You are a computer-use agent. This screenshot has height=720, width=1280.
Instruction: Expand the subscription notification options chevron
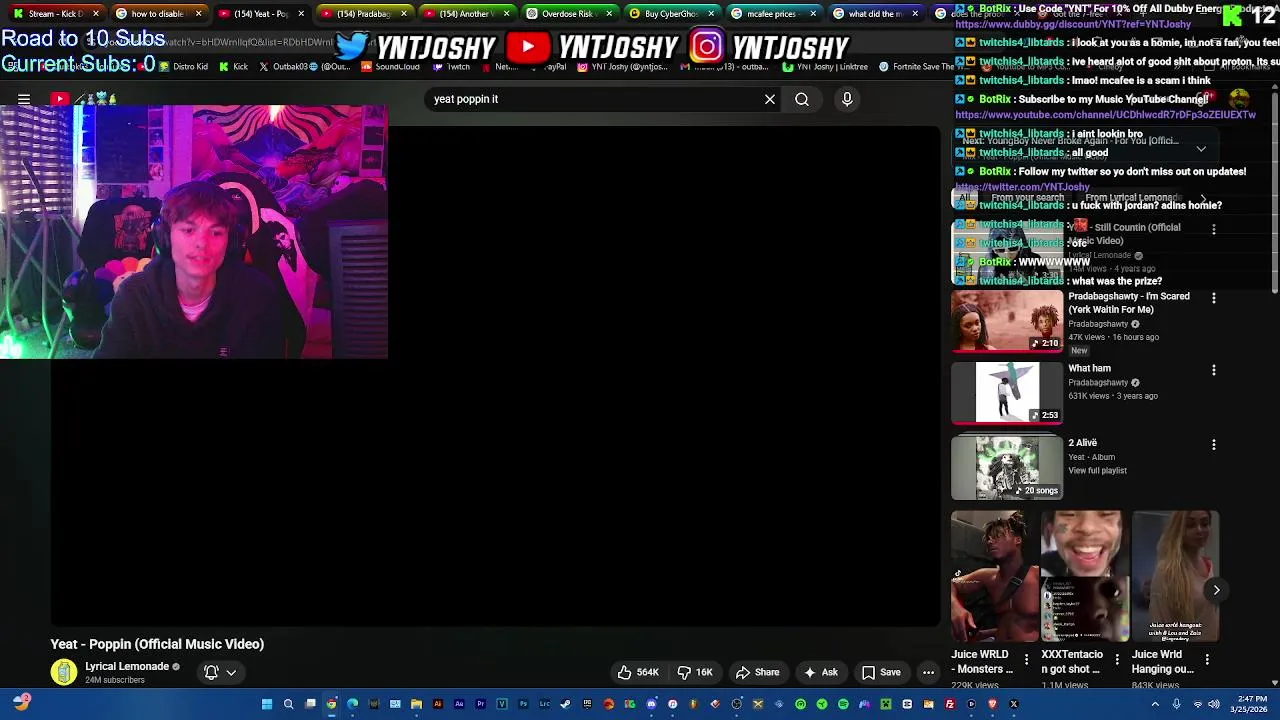tap(231, 672)
